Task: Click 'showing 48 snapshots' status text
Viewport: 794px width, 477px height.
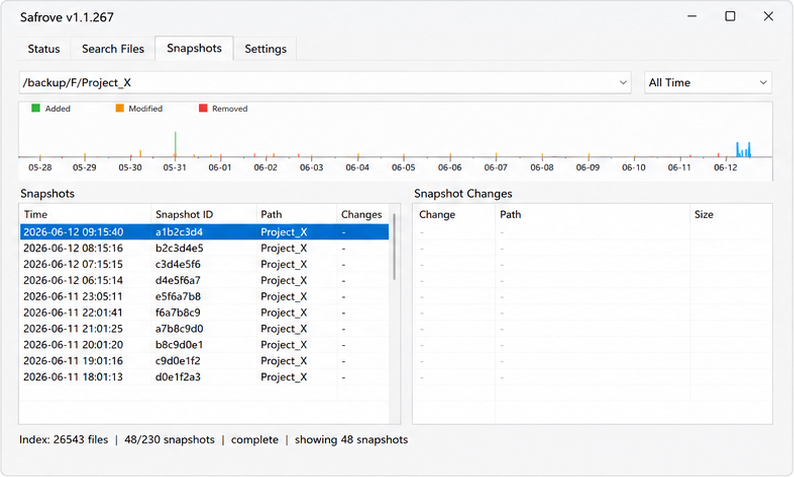Action: (x=351, y=440)
